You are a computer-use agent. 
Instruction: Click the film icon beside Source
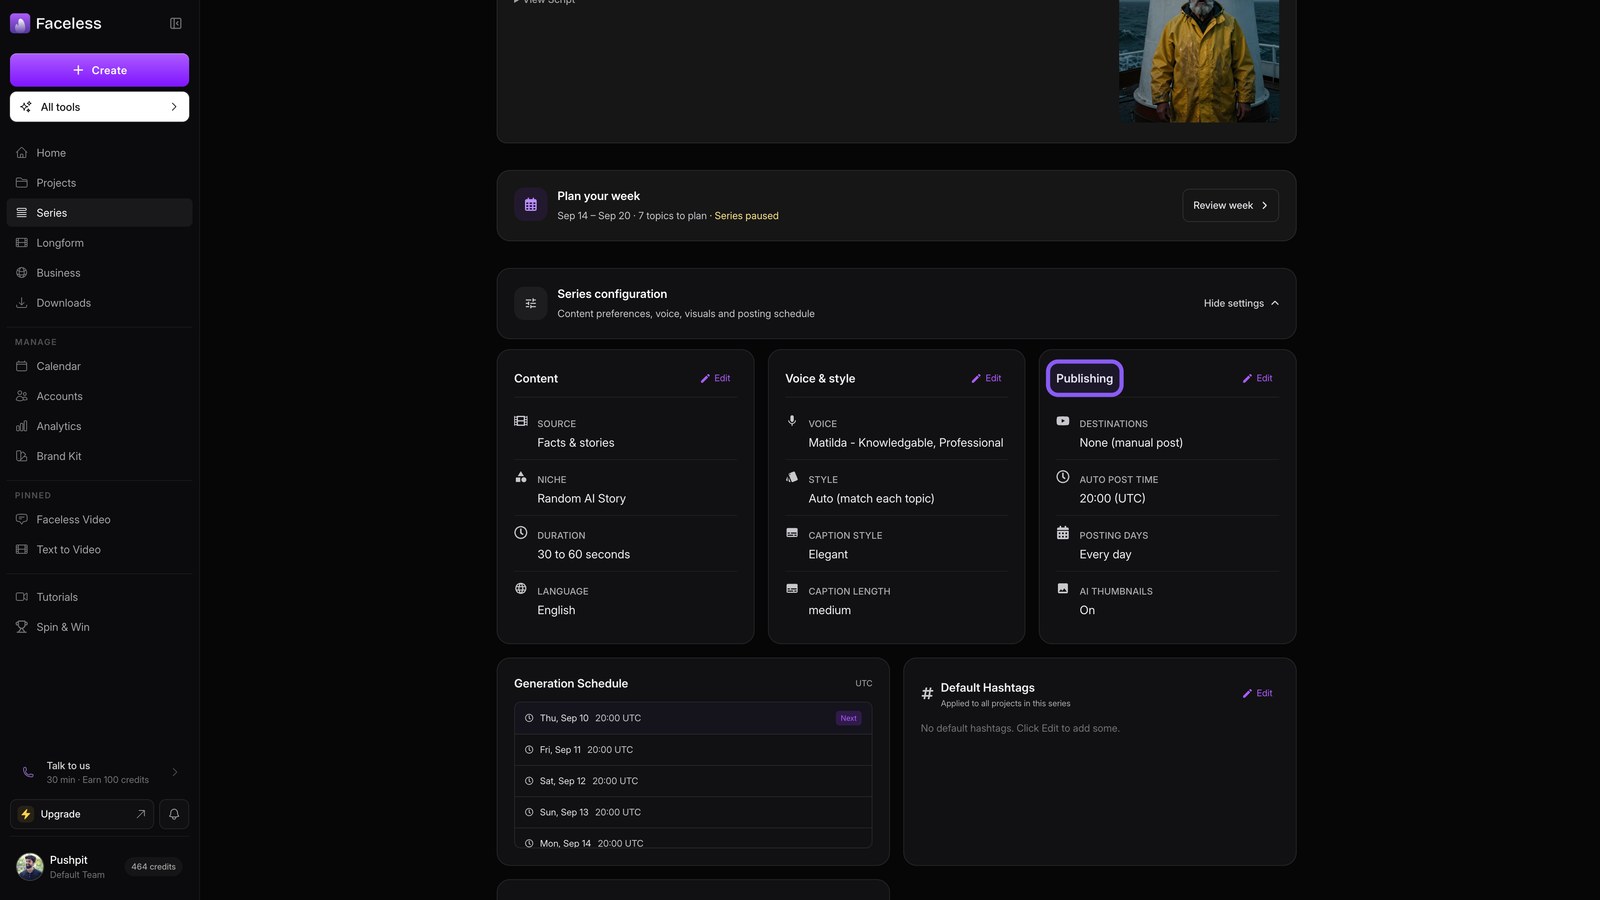[521, 421]
